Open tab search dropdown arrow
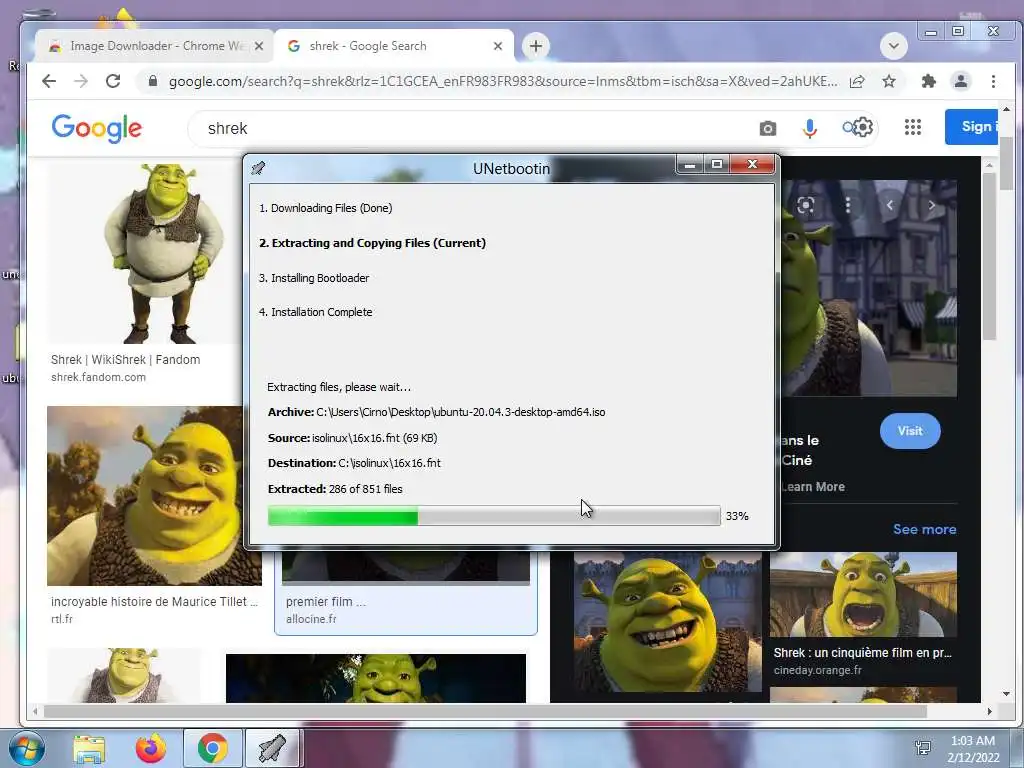This screenshot has width=1024, height=768. [x=893, y=46]
